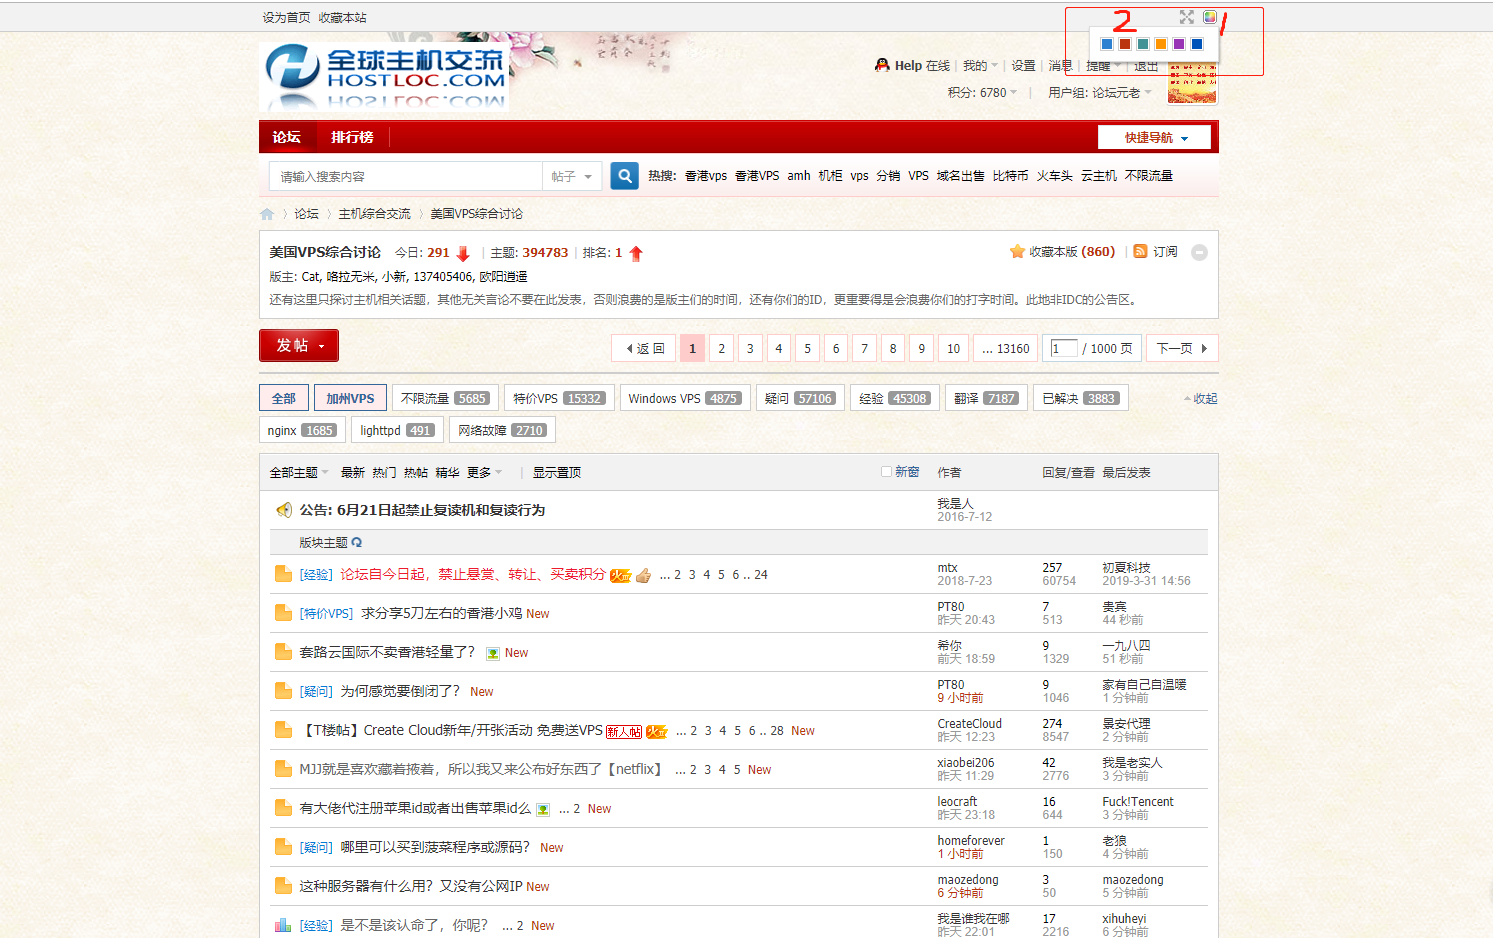Click the 新人帖 badge on Create Cloud thread
The width and height of the screenshot is (1493, 938).
624,732
